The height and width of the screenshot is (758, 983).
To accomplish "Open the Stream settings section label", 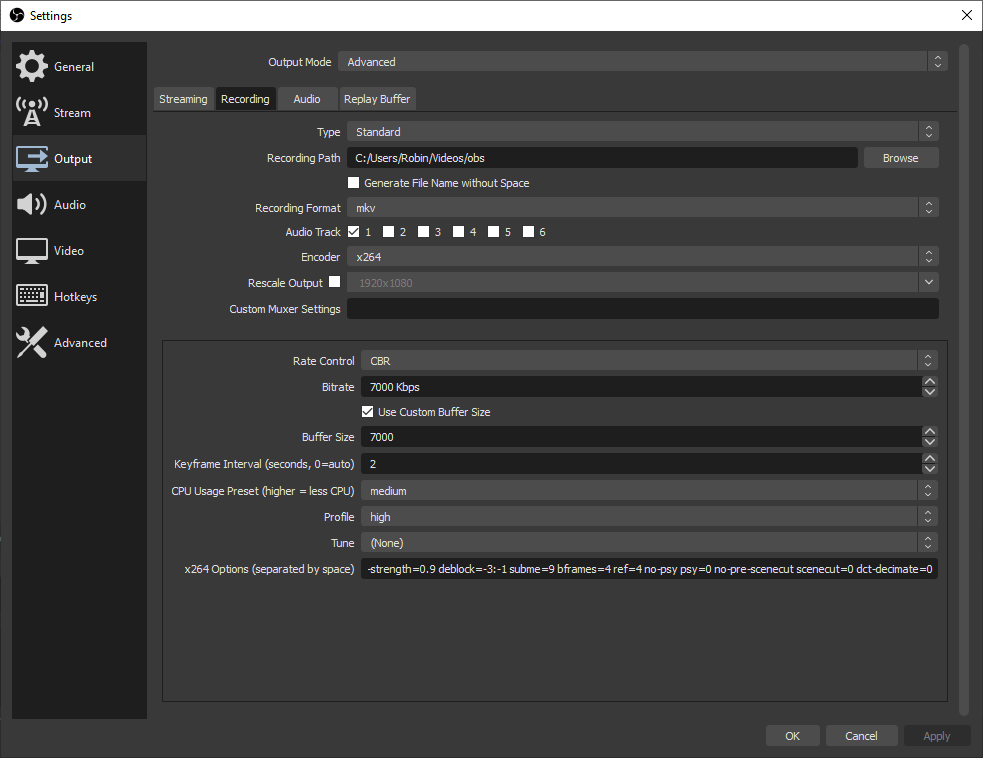I will pos(72,113).
